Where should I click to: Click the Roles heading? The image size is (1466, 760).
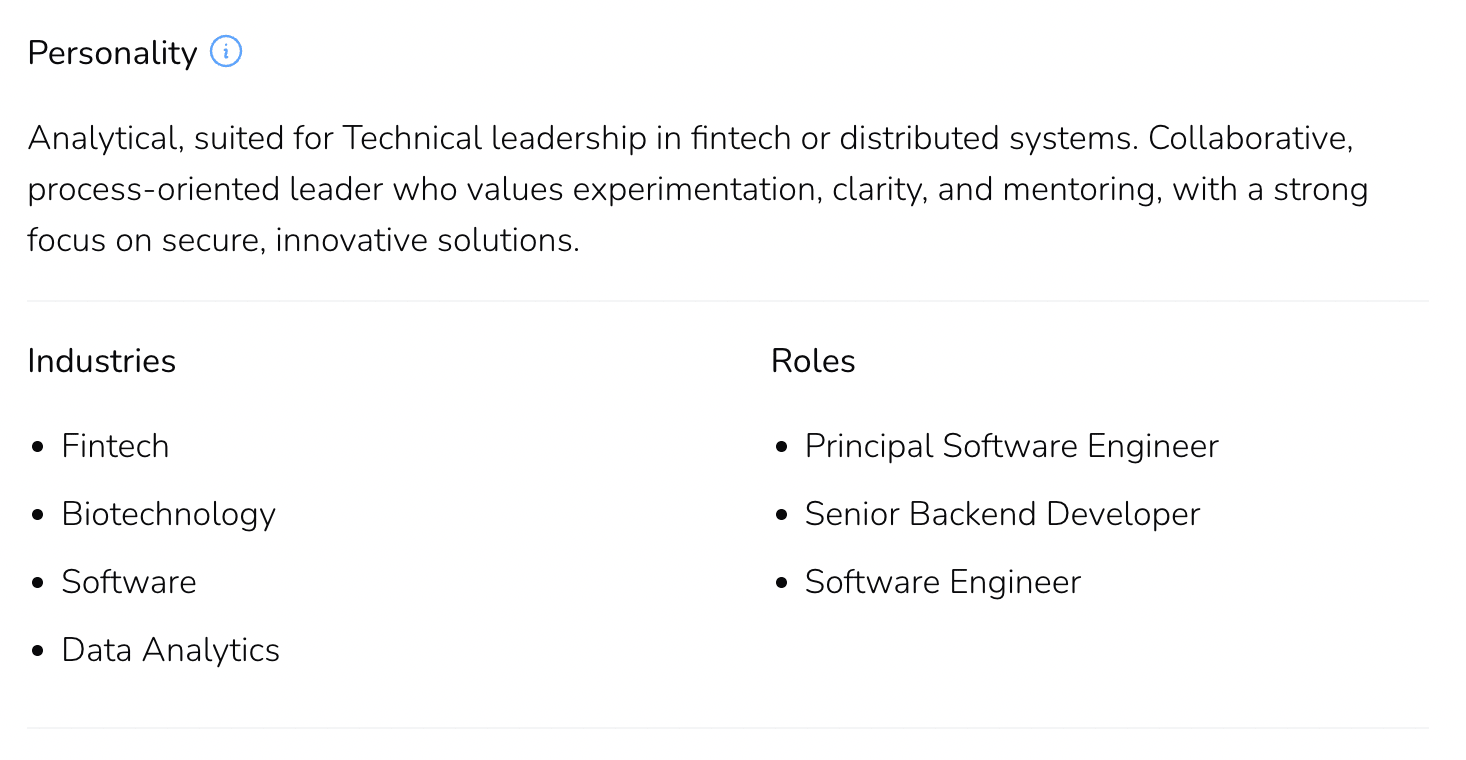tap(813, 361)
